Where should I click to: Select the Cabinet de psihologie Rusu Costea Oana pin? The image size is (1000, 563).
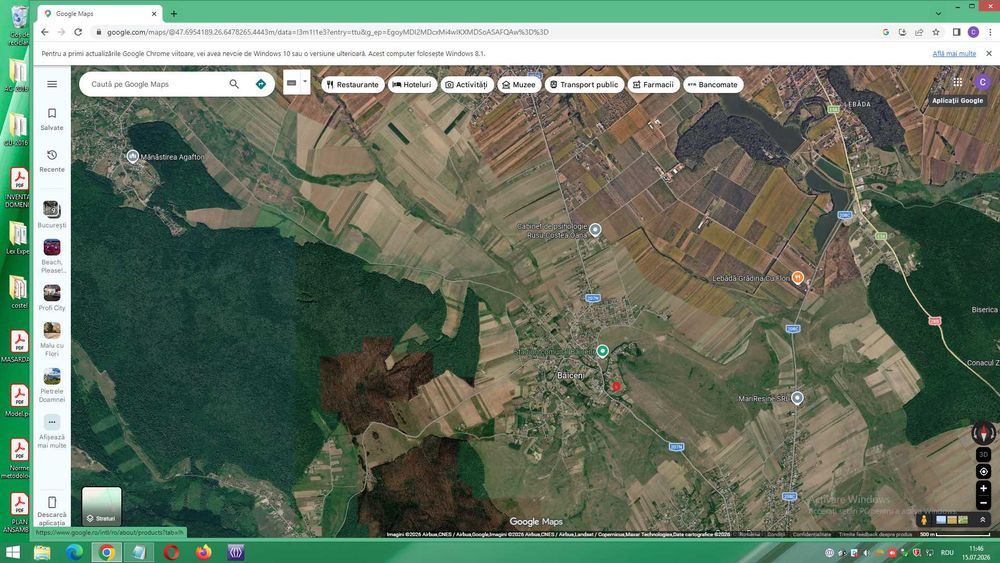point(595,230)
